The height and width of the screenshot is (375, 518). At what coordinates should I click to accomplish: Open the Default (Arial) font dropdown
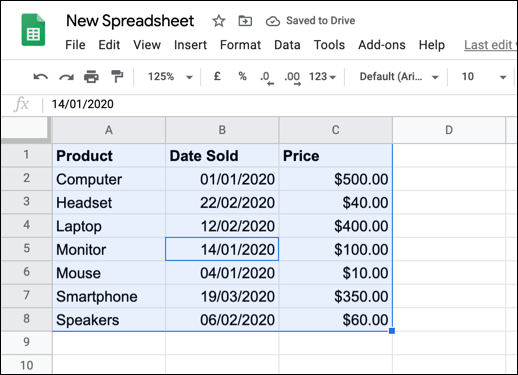coord(399,77)
